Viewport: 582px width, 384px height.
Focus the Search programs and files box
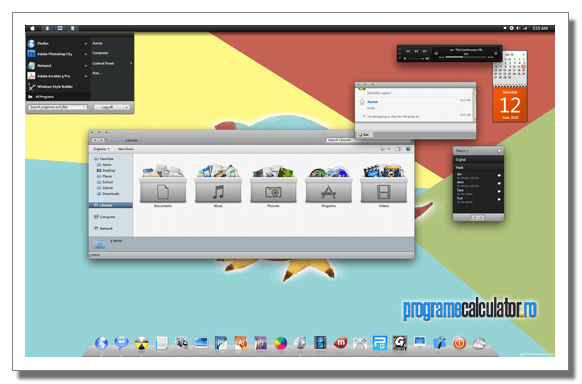click(58, 107)
